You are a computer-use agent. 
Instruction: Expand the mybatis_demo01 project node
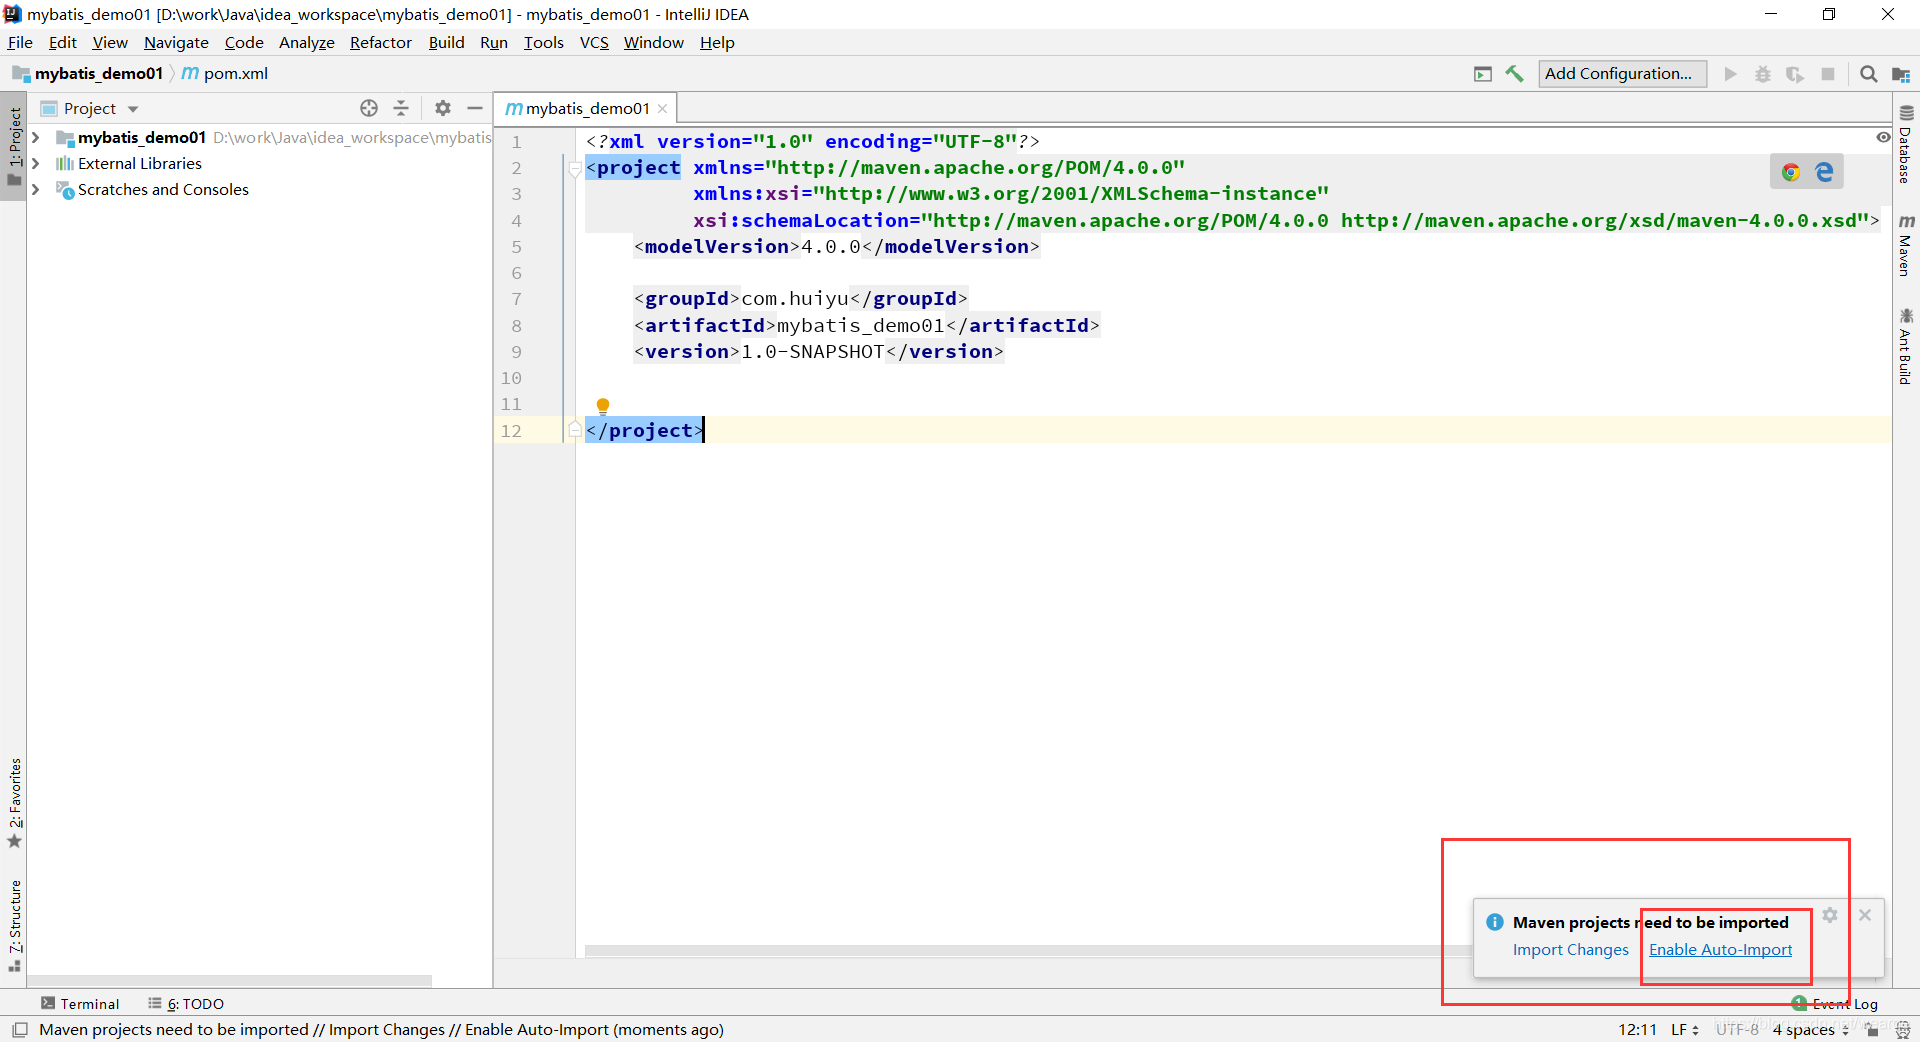point(36,137)
